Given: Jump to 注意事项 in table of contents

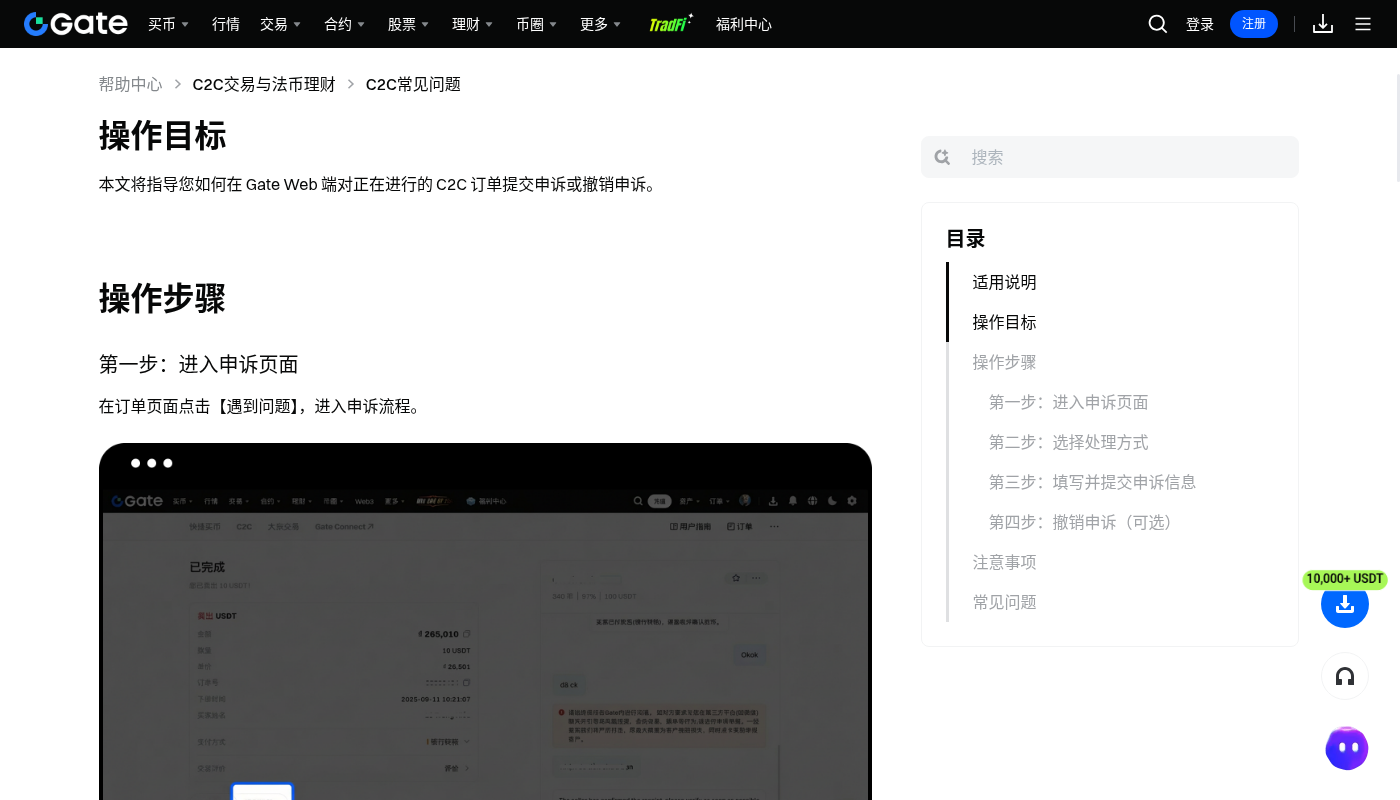Looking at the screenshot, I should point(1004,562).
